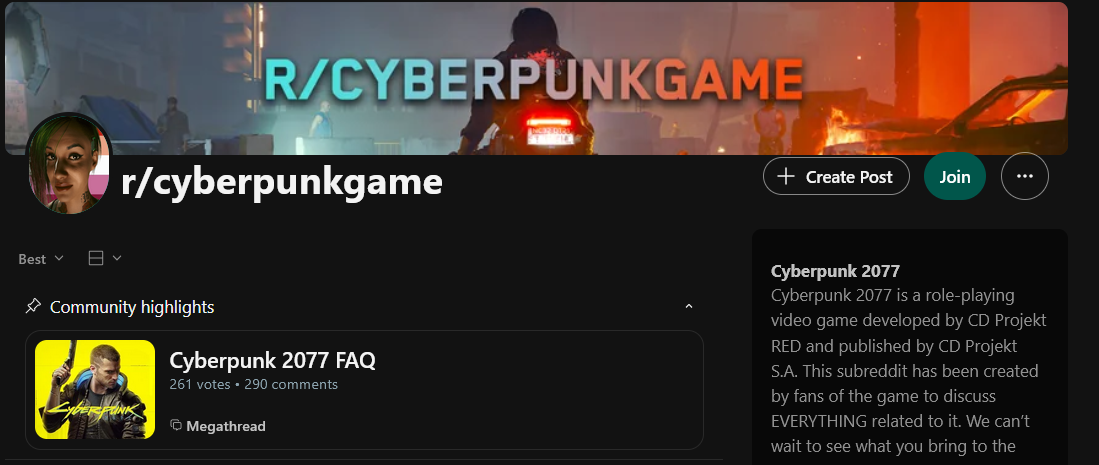
Task: Expand the layout view dropdown arrow
Action: pos(117,259)
